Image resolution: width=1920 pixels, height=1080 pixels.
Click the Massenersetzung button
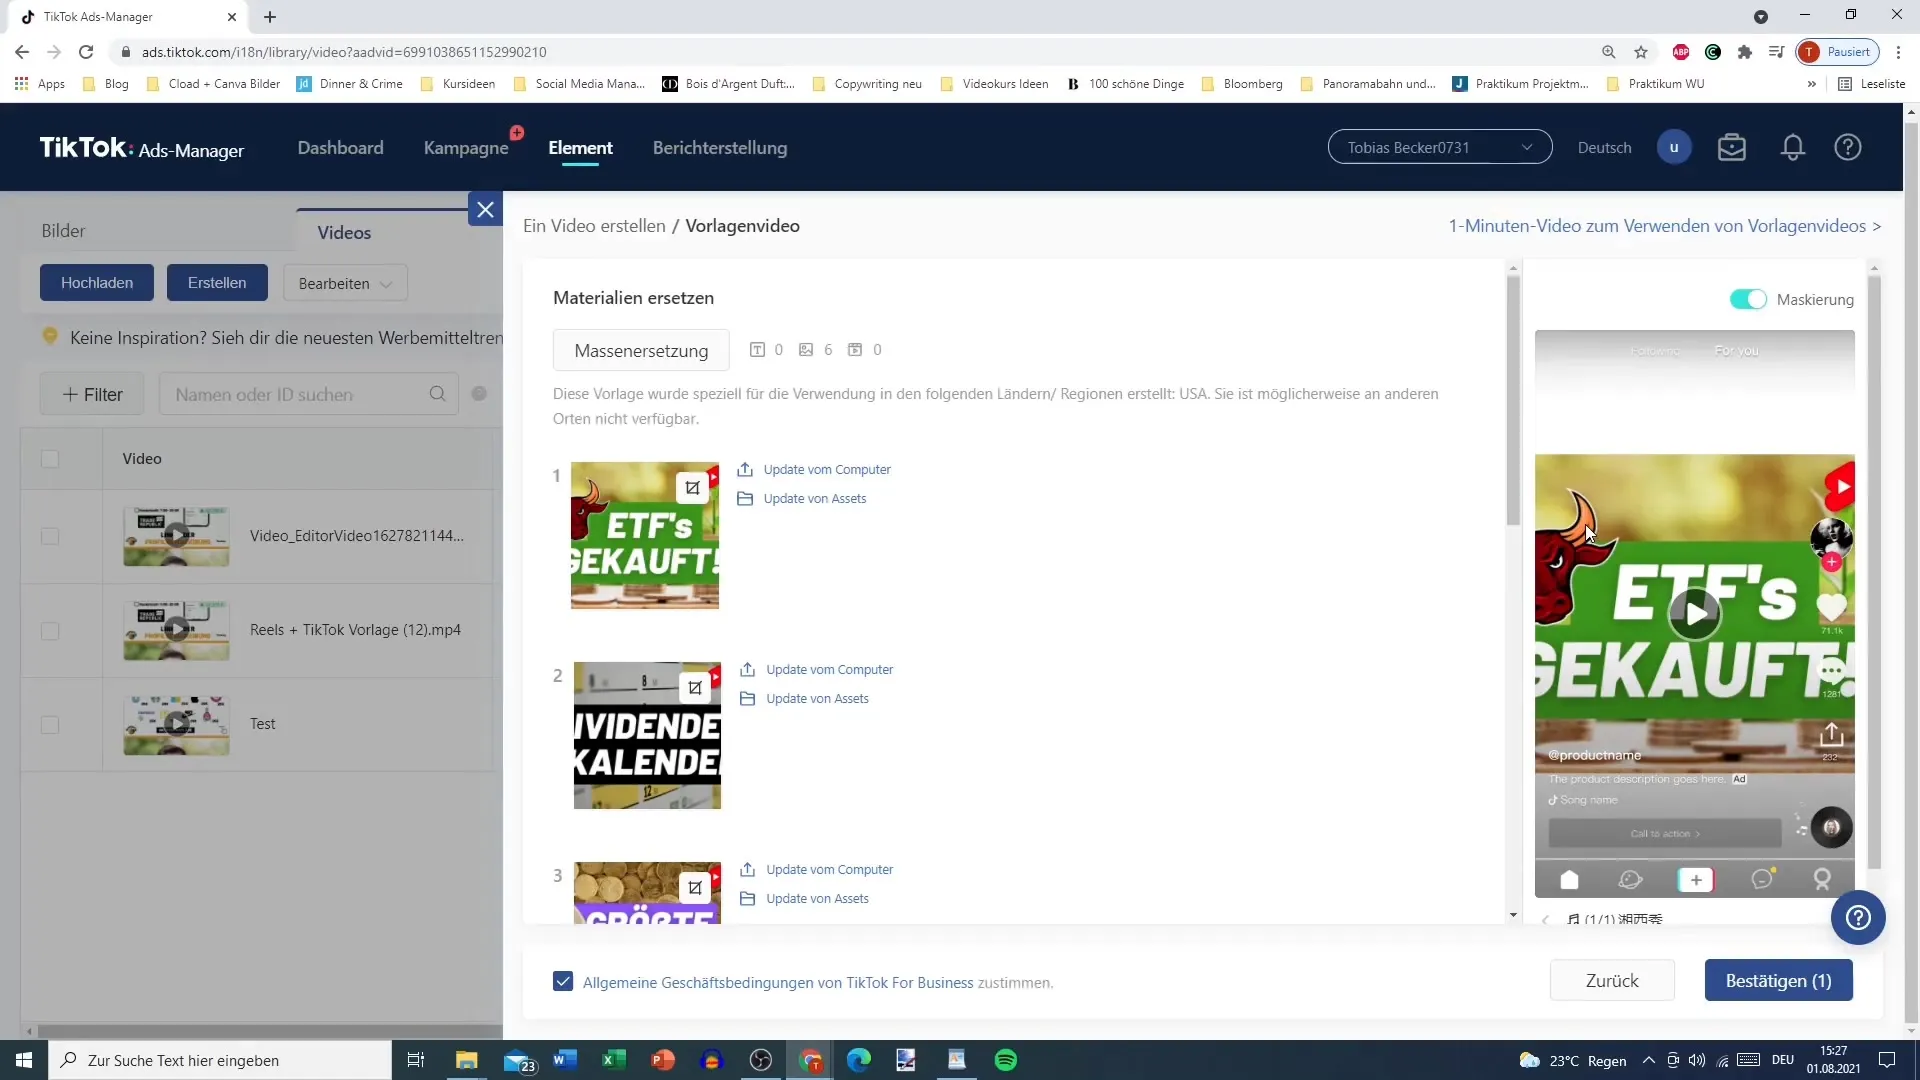pos(641,351)
